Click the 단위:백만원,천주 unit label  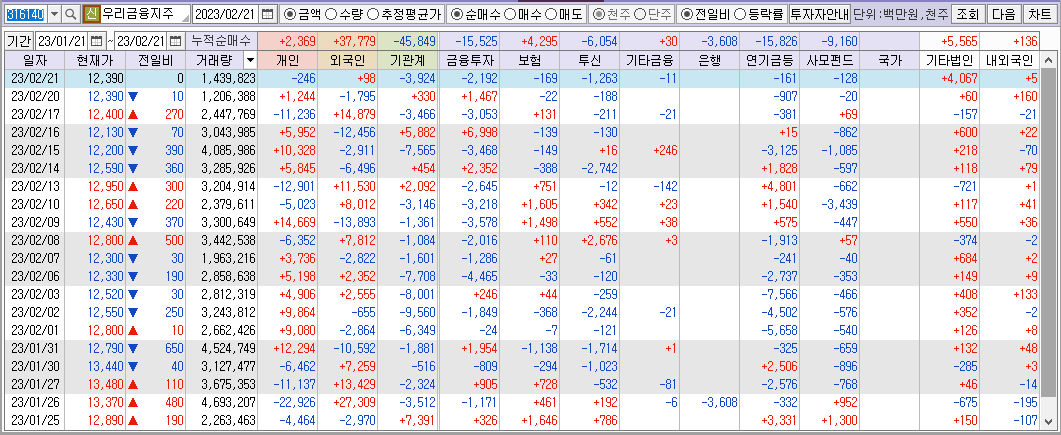point(901,14)
